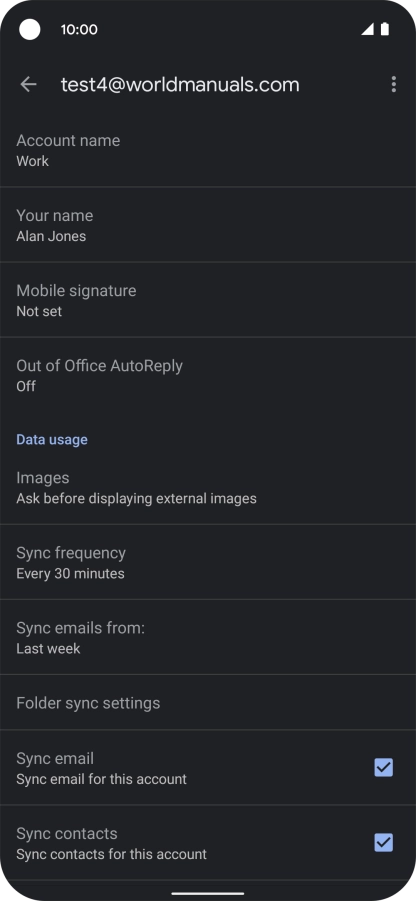
Task: Tap the battery status icon
Action: tap(385, 29)
